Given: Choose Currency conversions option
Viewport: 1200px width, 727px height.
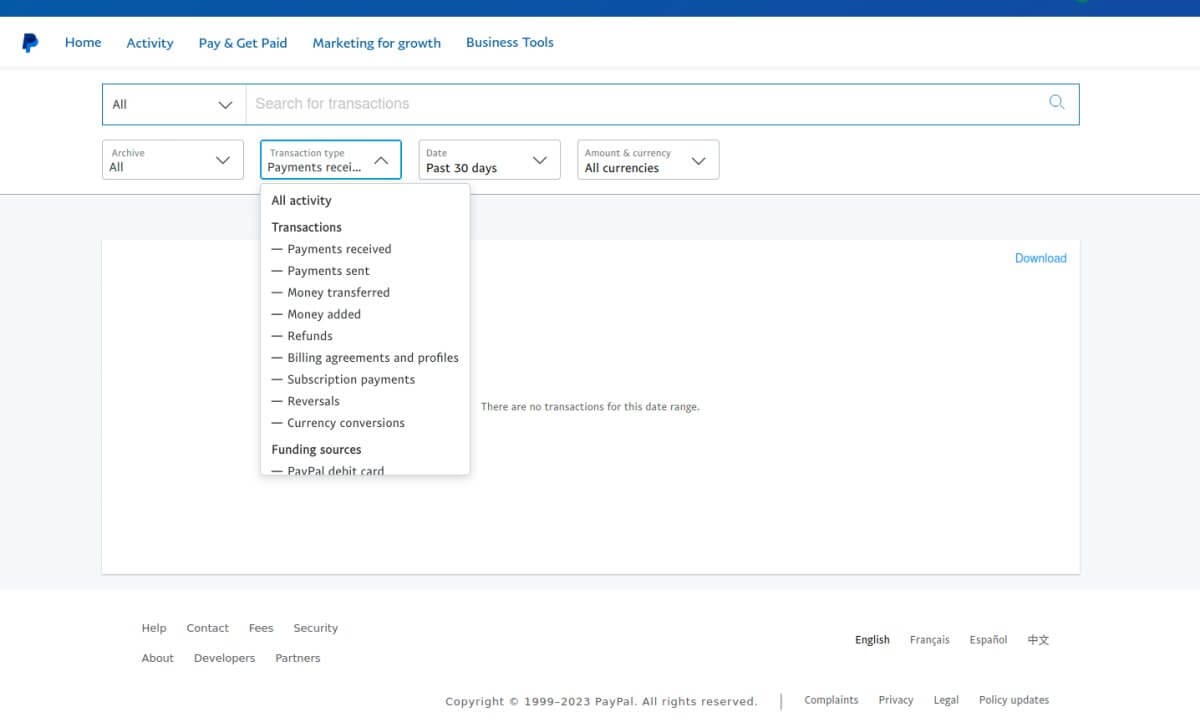Looking at the screenshot, I should [346, 423].
